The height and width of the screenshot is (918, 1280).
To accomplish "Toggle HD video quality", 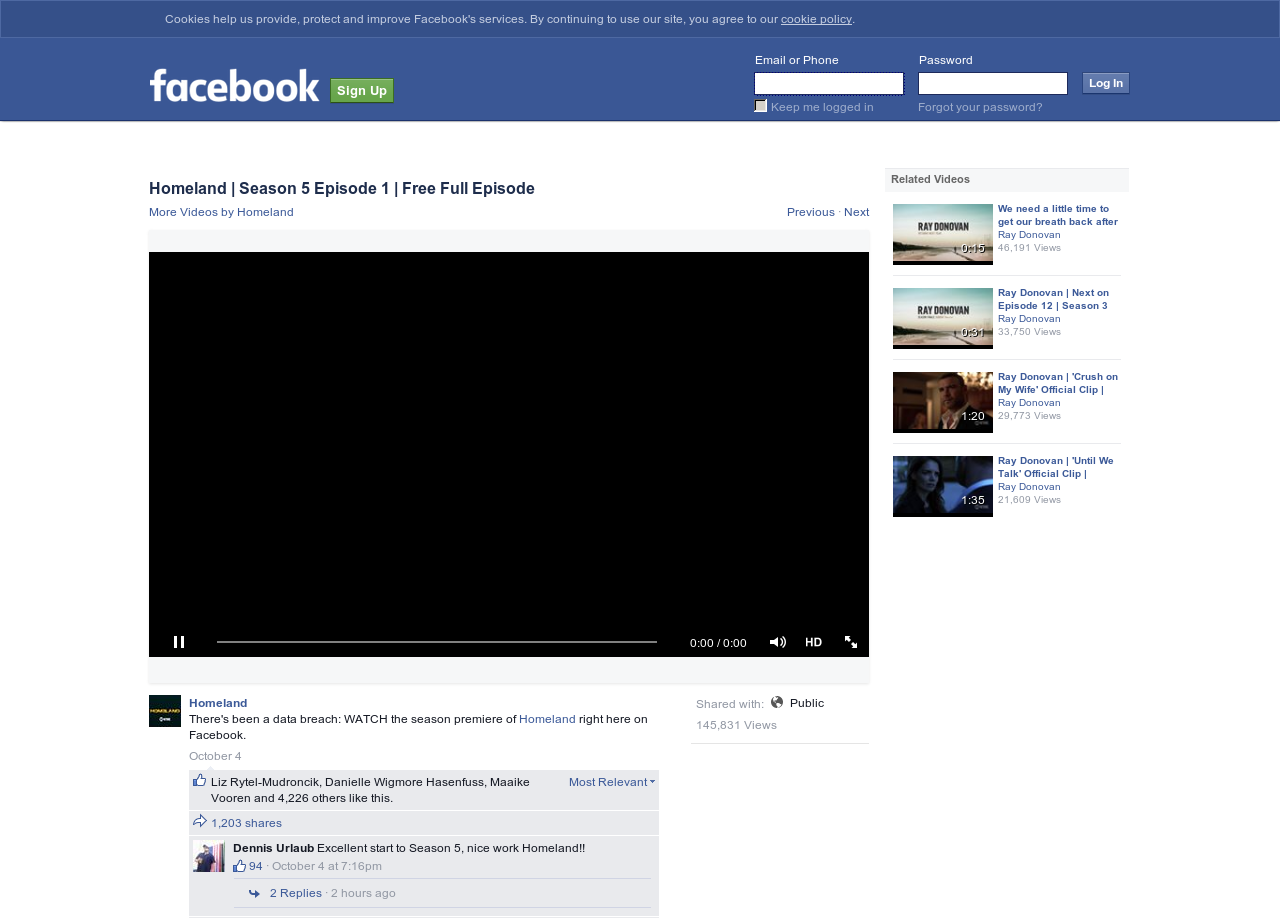I will 814,642.
